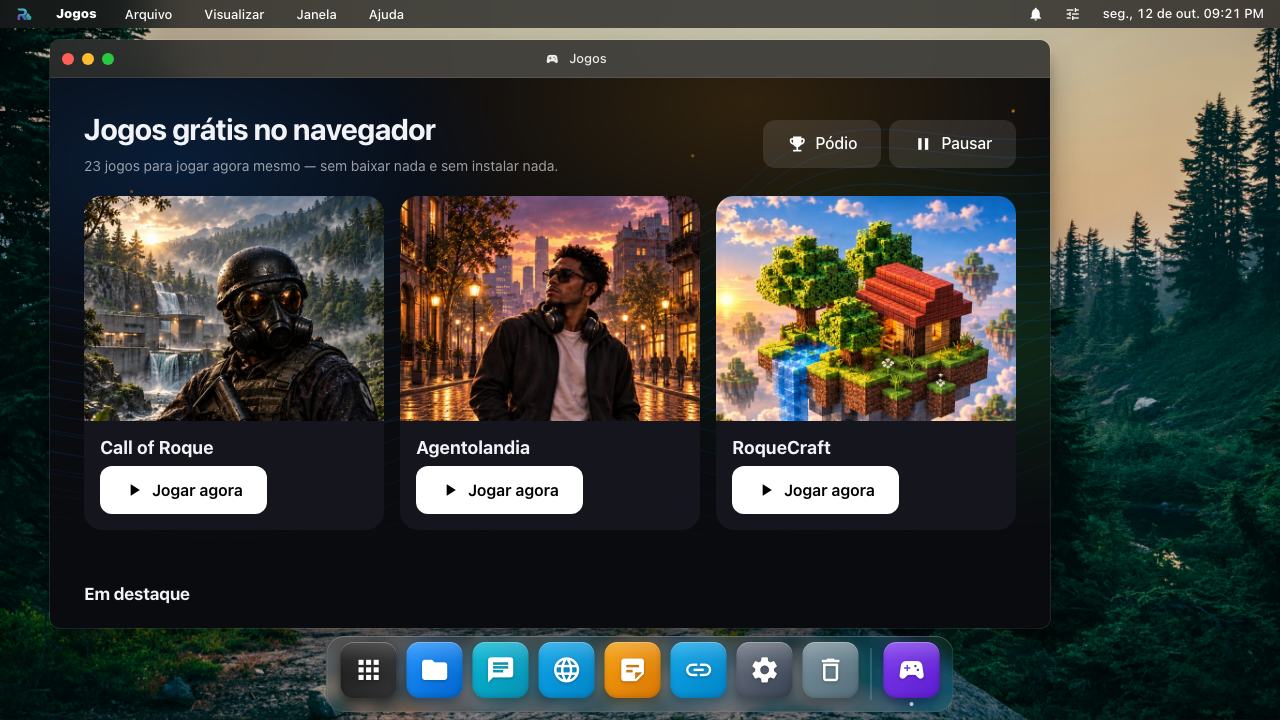
Task: Launch RoqueCraft with Jogar agora
Action: [815, 490]
